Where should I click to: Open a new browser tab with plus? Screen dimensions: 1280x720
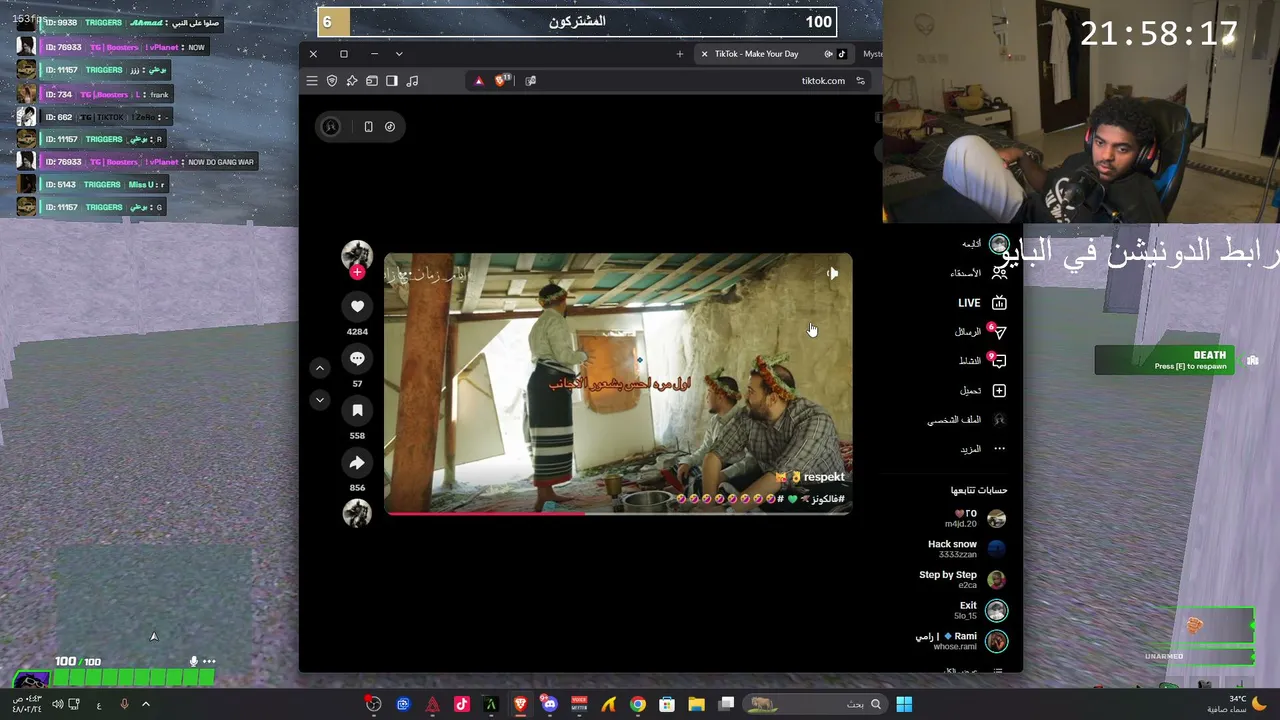pyautogui.click(x=680, y=54)
